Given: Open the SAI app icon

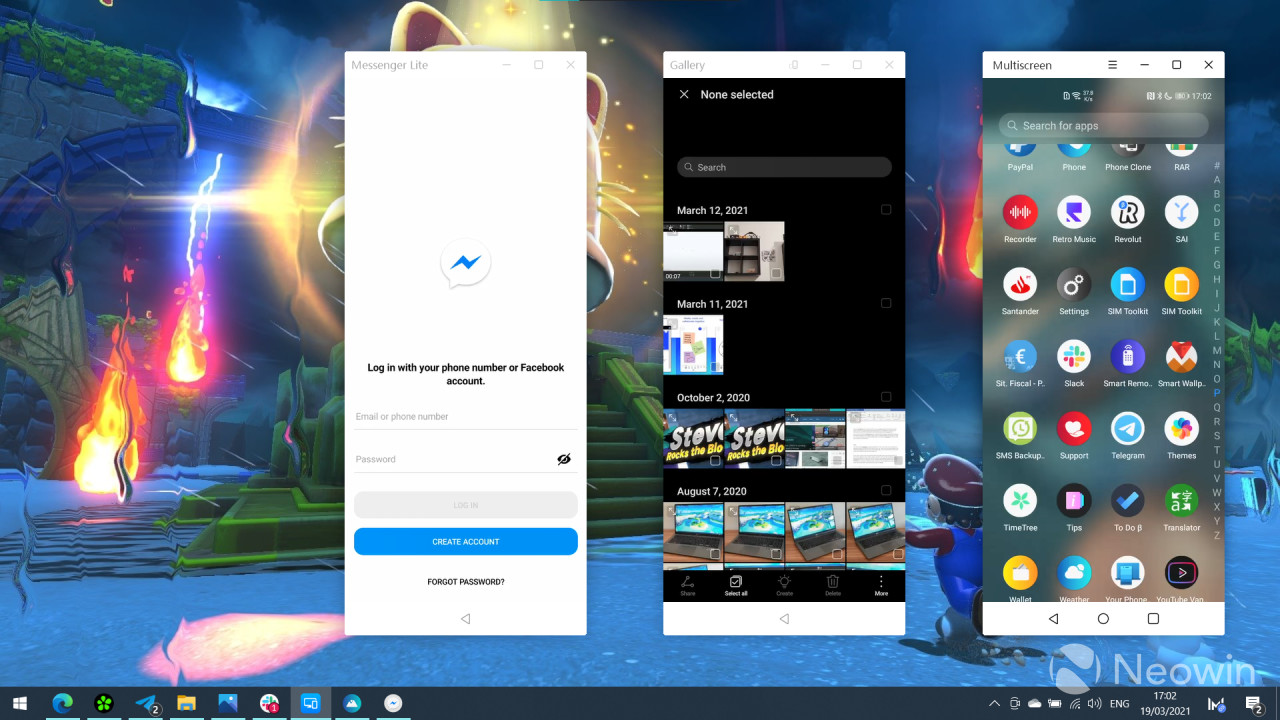Looking at the screenshot, I should 1182,212.
